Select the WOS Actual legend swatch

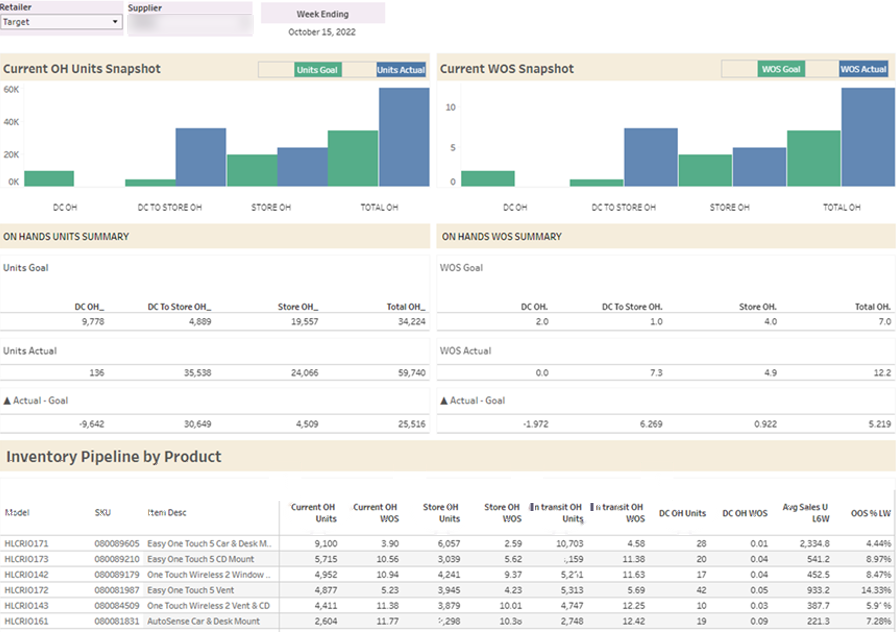point(863,69)
